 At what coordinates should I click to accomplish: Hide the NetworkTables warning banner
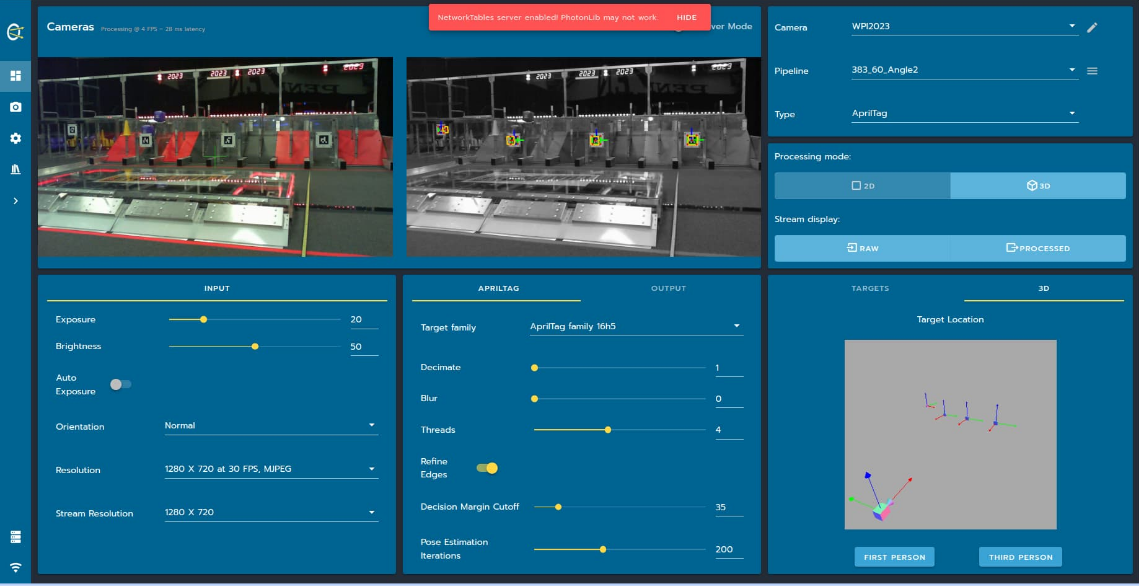tap(686, 18)
